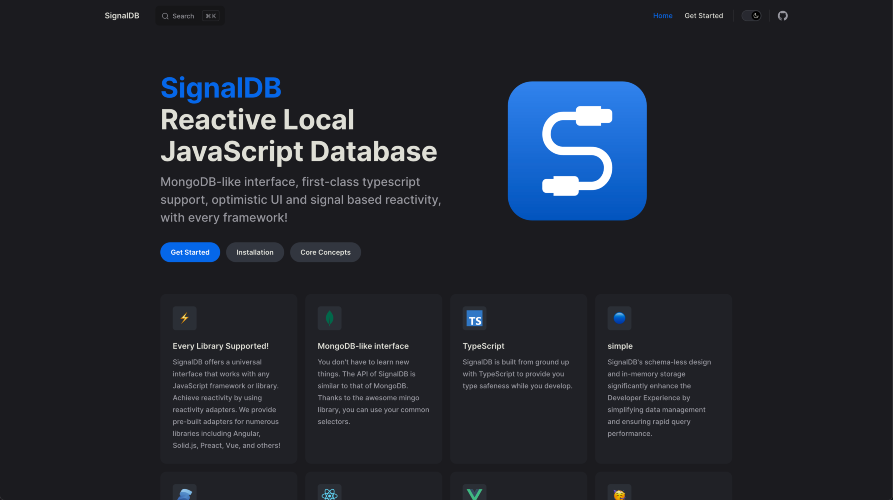Select 'MongoDB-like interface' card heading

point(363,346)
